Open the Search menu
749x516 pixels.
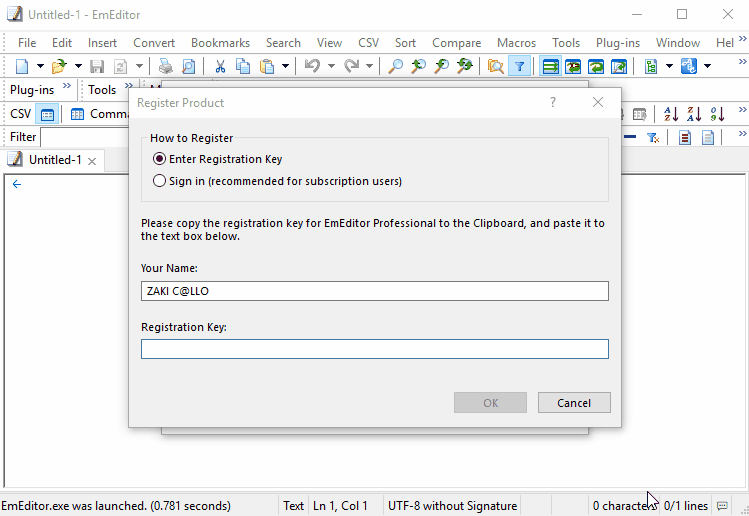tap(283, 43)
